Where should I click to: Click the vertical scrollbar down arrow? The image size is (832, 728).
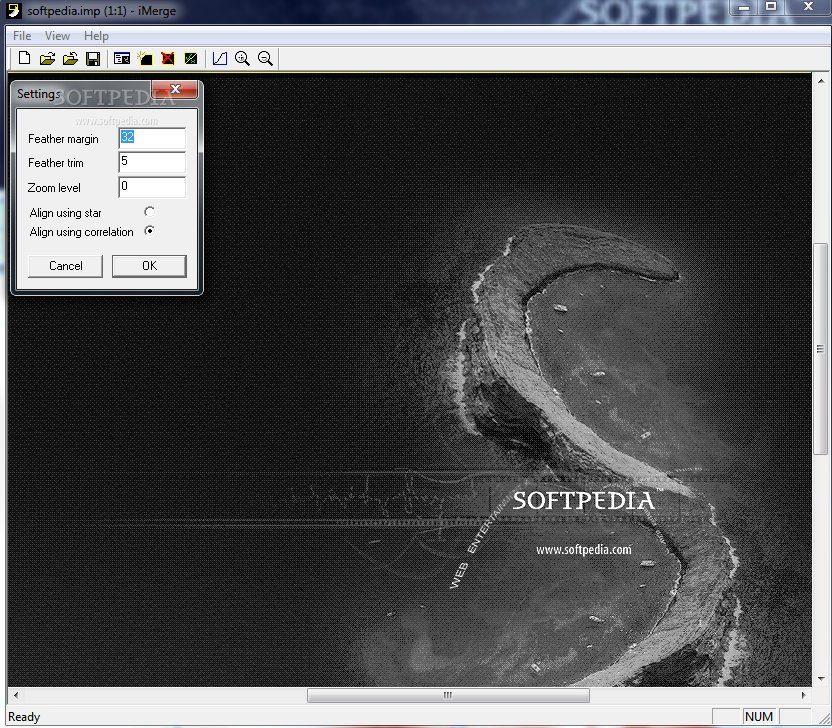pyautogui.click(x=821, y=679)
